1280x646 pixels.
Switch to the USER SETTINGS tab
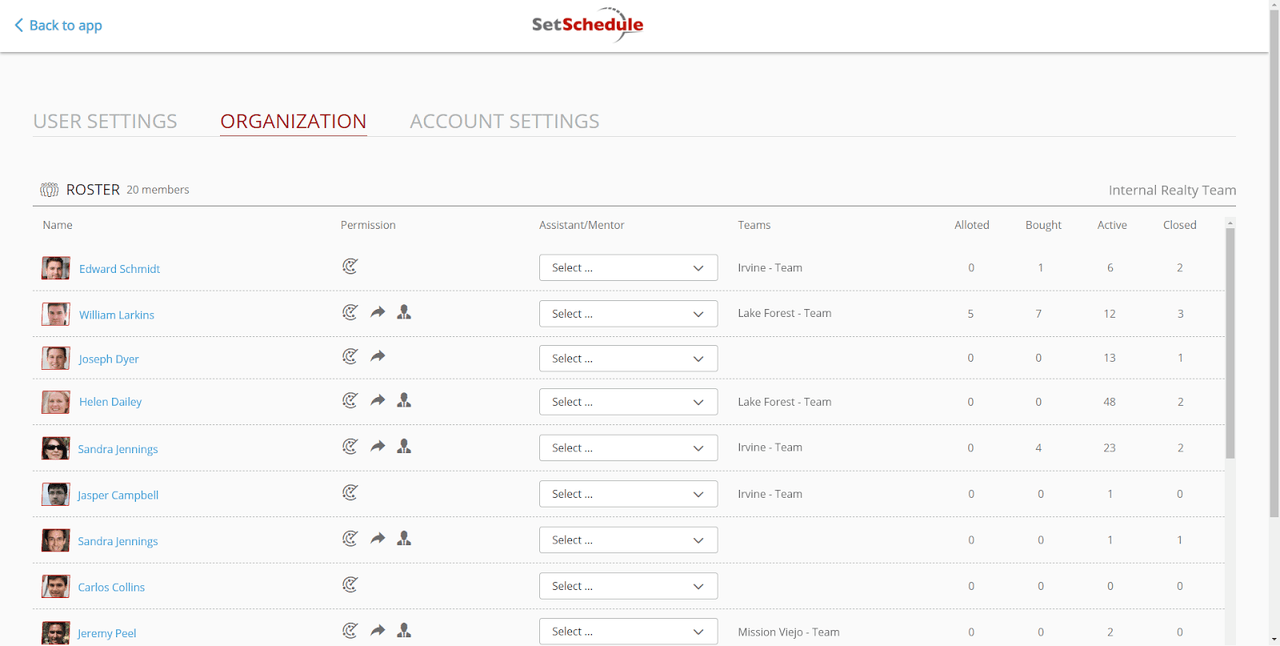[x=105, y=120]
